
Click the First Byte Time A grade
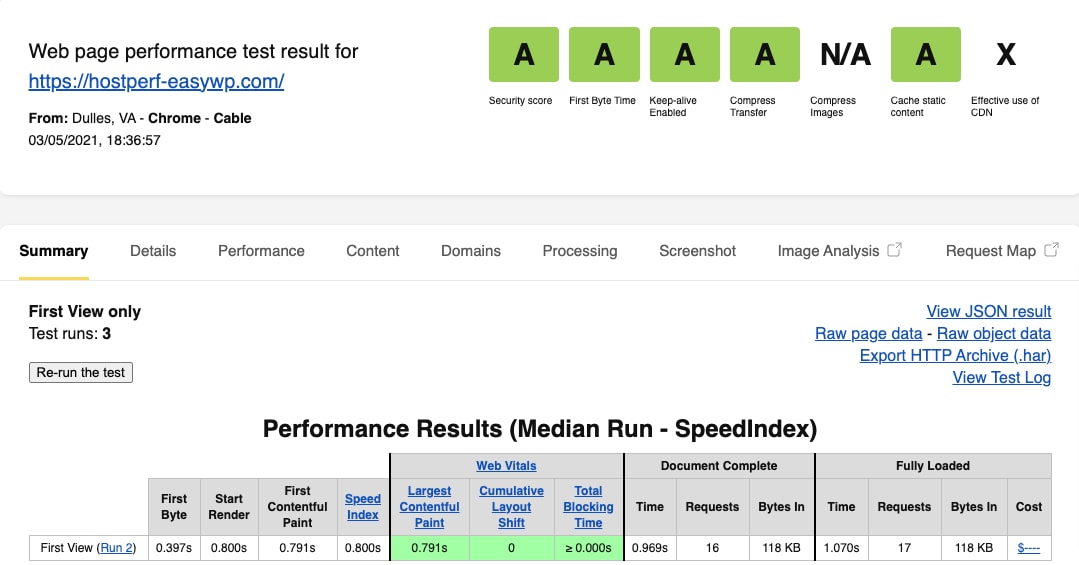604,54
